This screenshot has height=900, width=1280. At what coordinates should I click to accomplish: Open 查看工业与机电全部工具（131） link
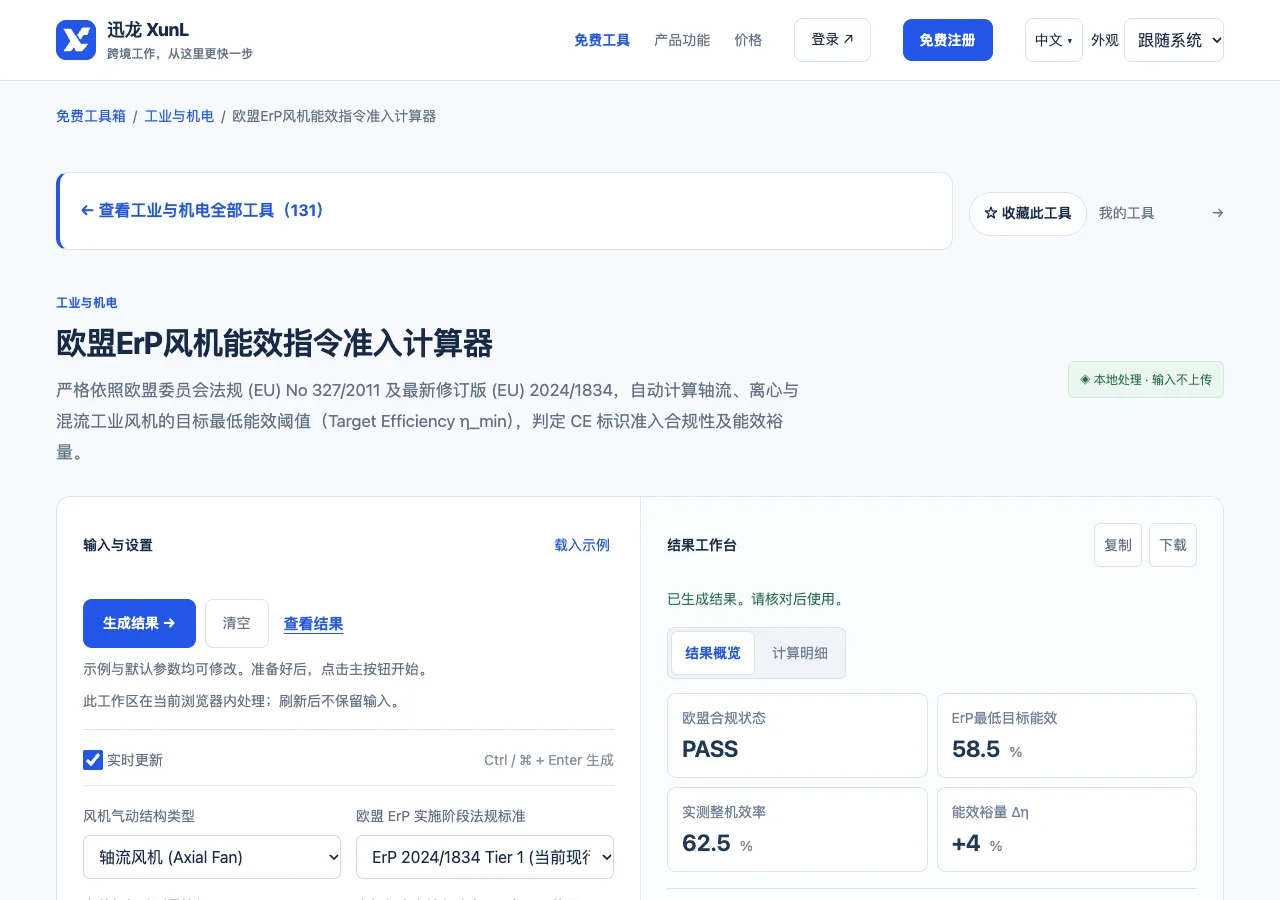[x=202, y=211]
